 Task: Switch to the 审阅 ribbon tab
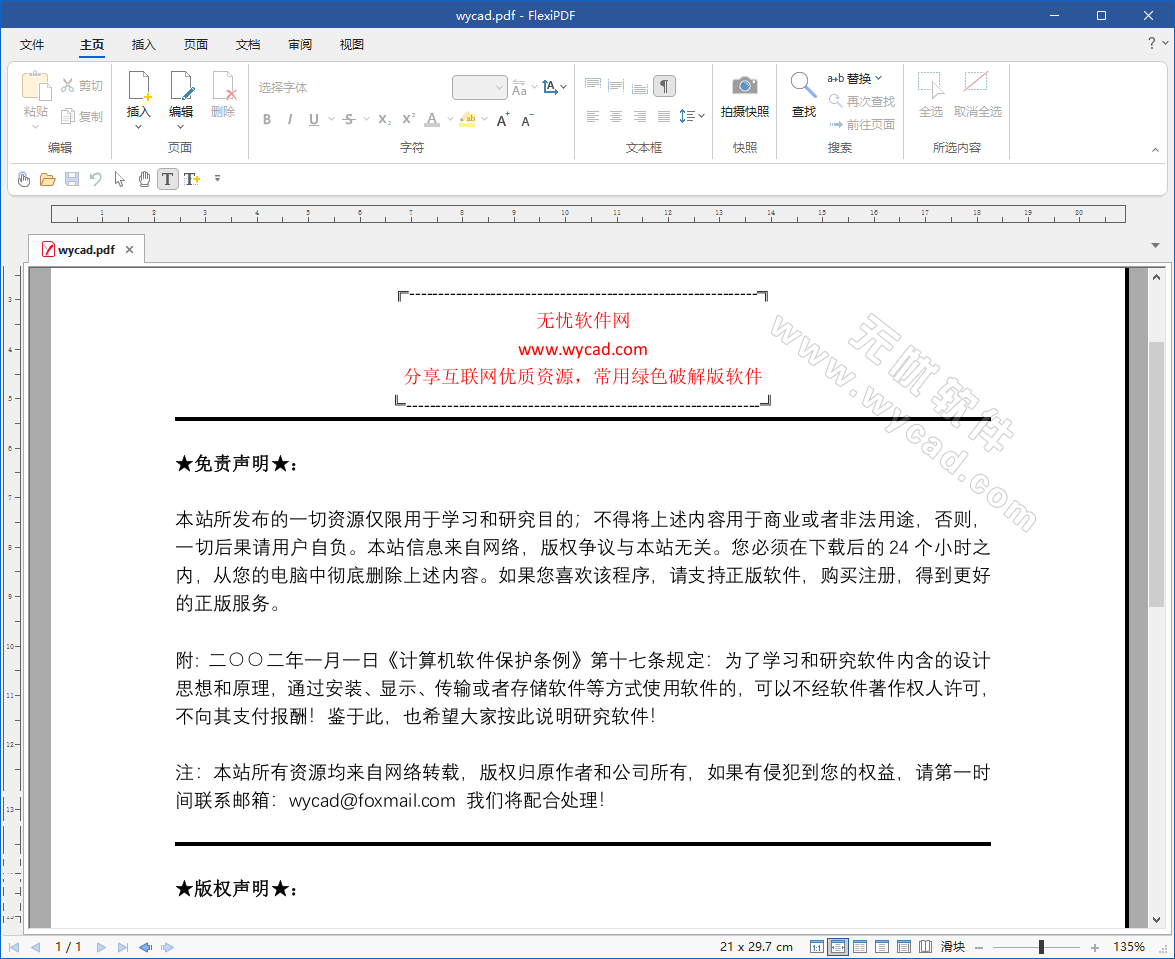[x=300, y=44]
